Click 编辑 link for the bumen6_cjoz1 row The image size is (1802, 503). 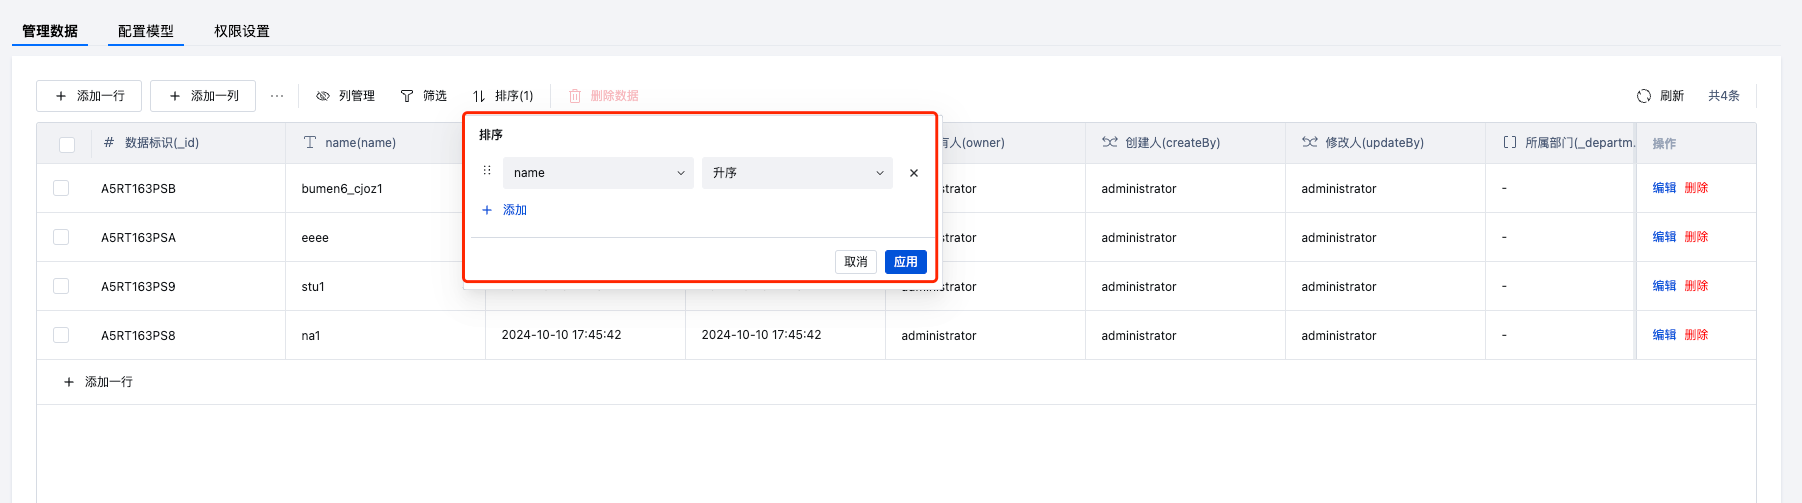pos(1664,188)
